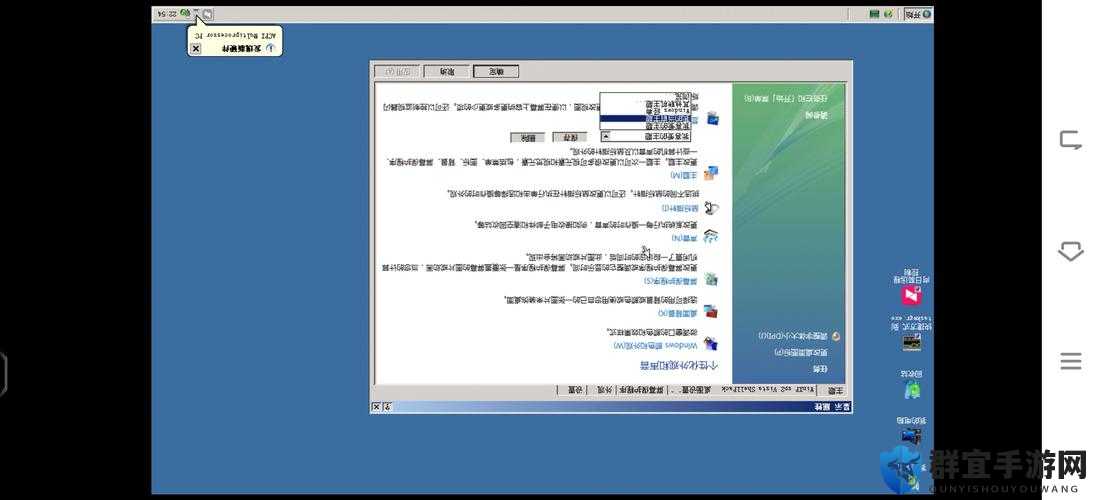The image size is (1096, 500).
Task: Click the 个性化外观和声音 heading text
Action: (x=679, y=365)
